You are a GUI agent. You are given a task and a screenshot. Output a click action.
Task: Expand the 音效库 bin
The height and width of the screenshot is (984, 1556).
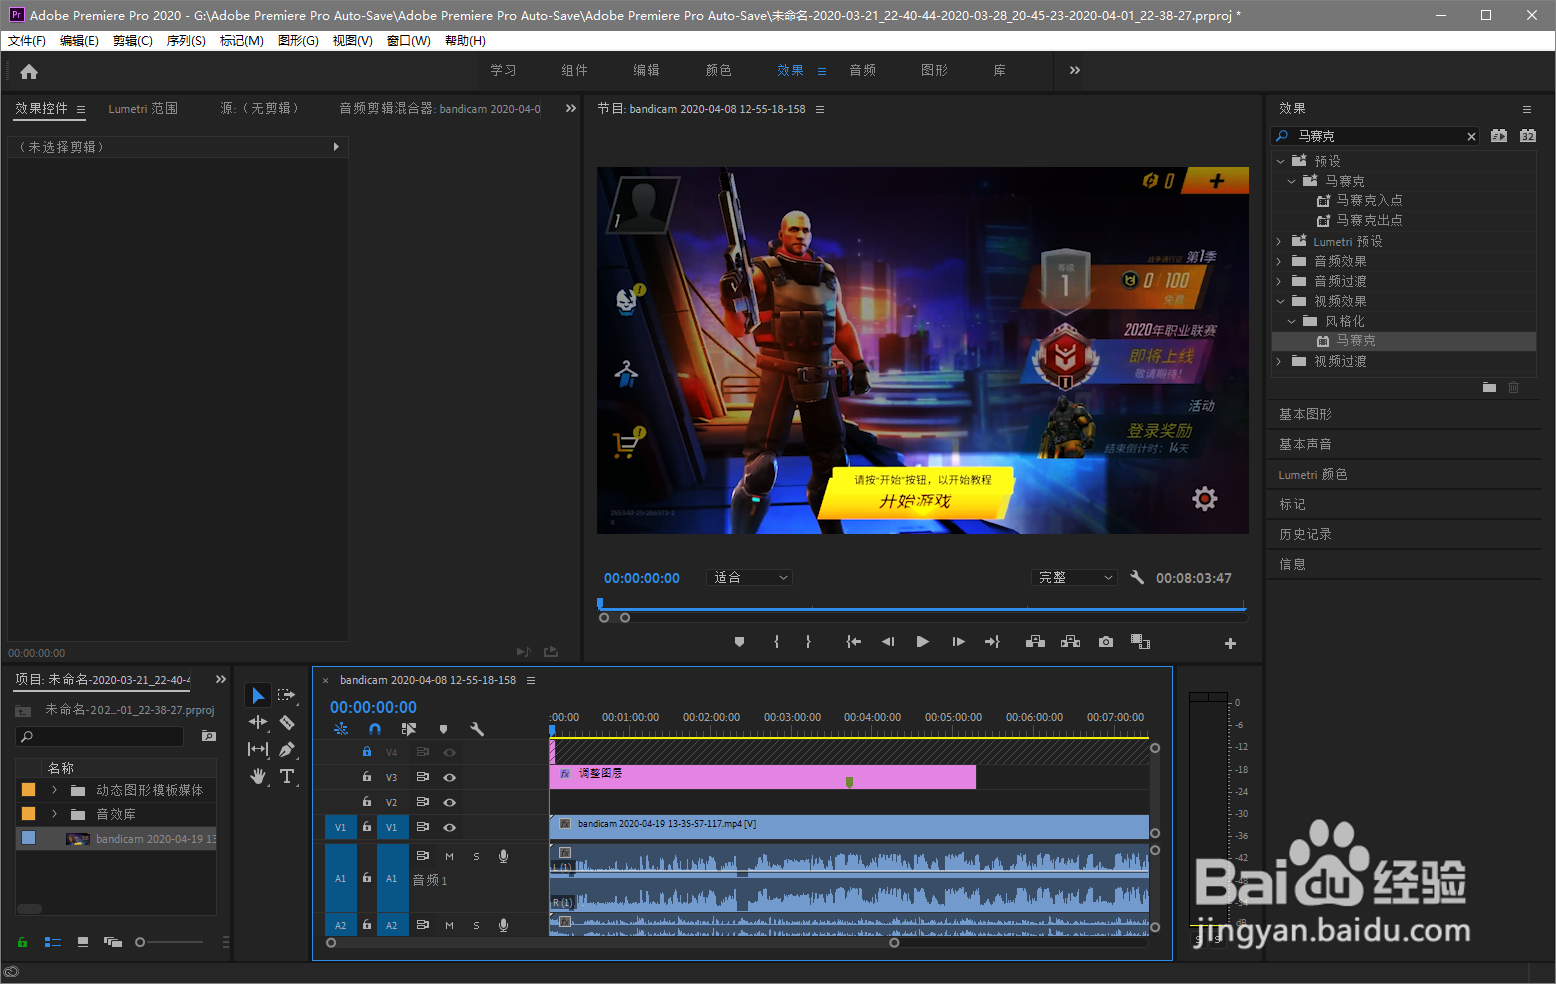(x=55, y=814)
